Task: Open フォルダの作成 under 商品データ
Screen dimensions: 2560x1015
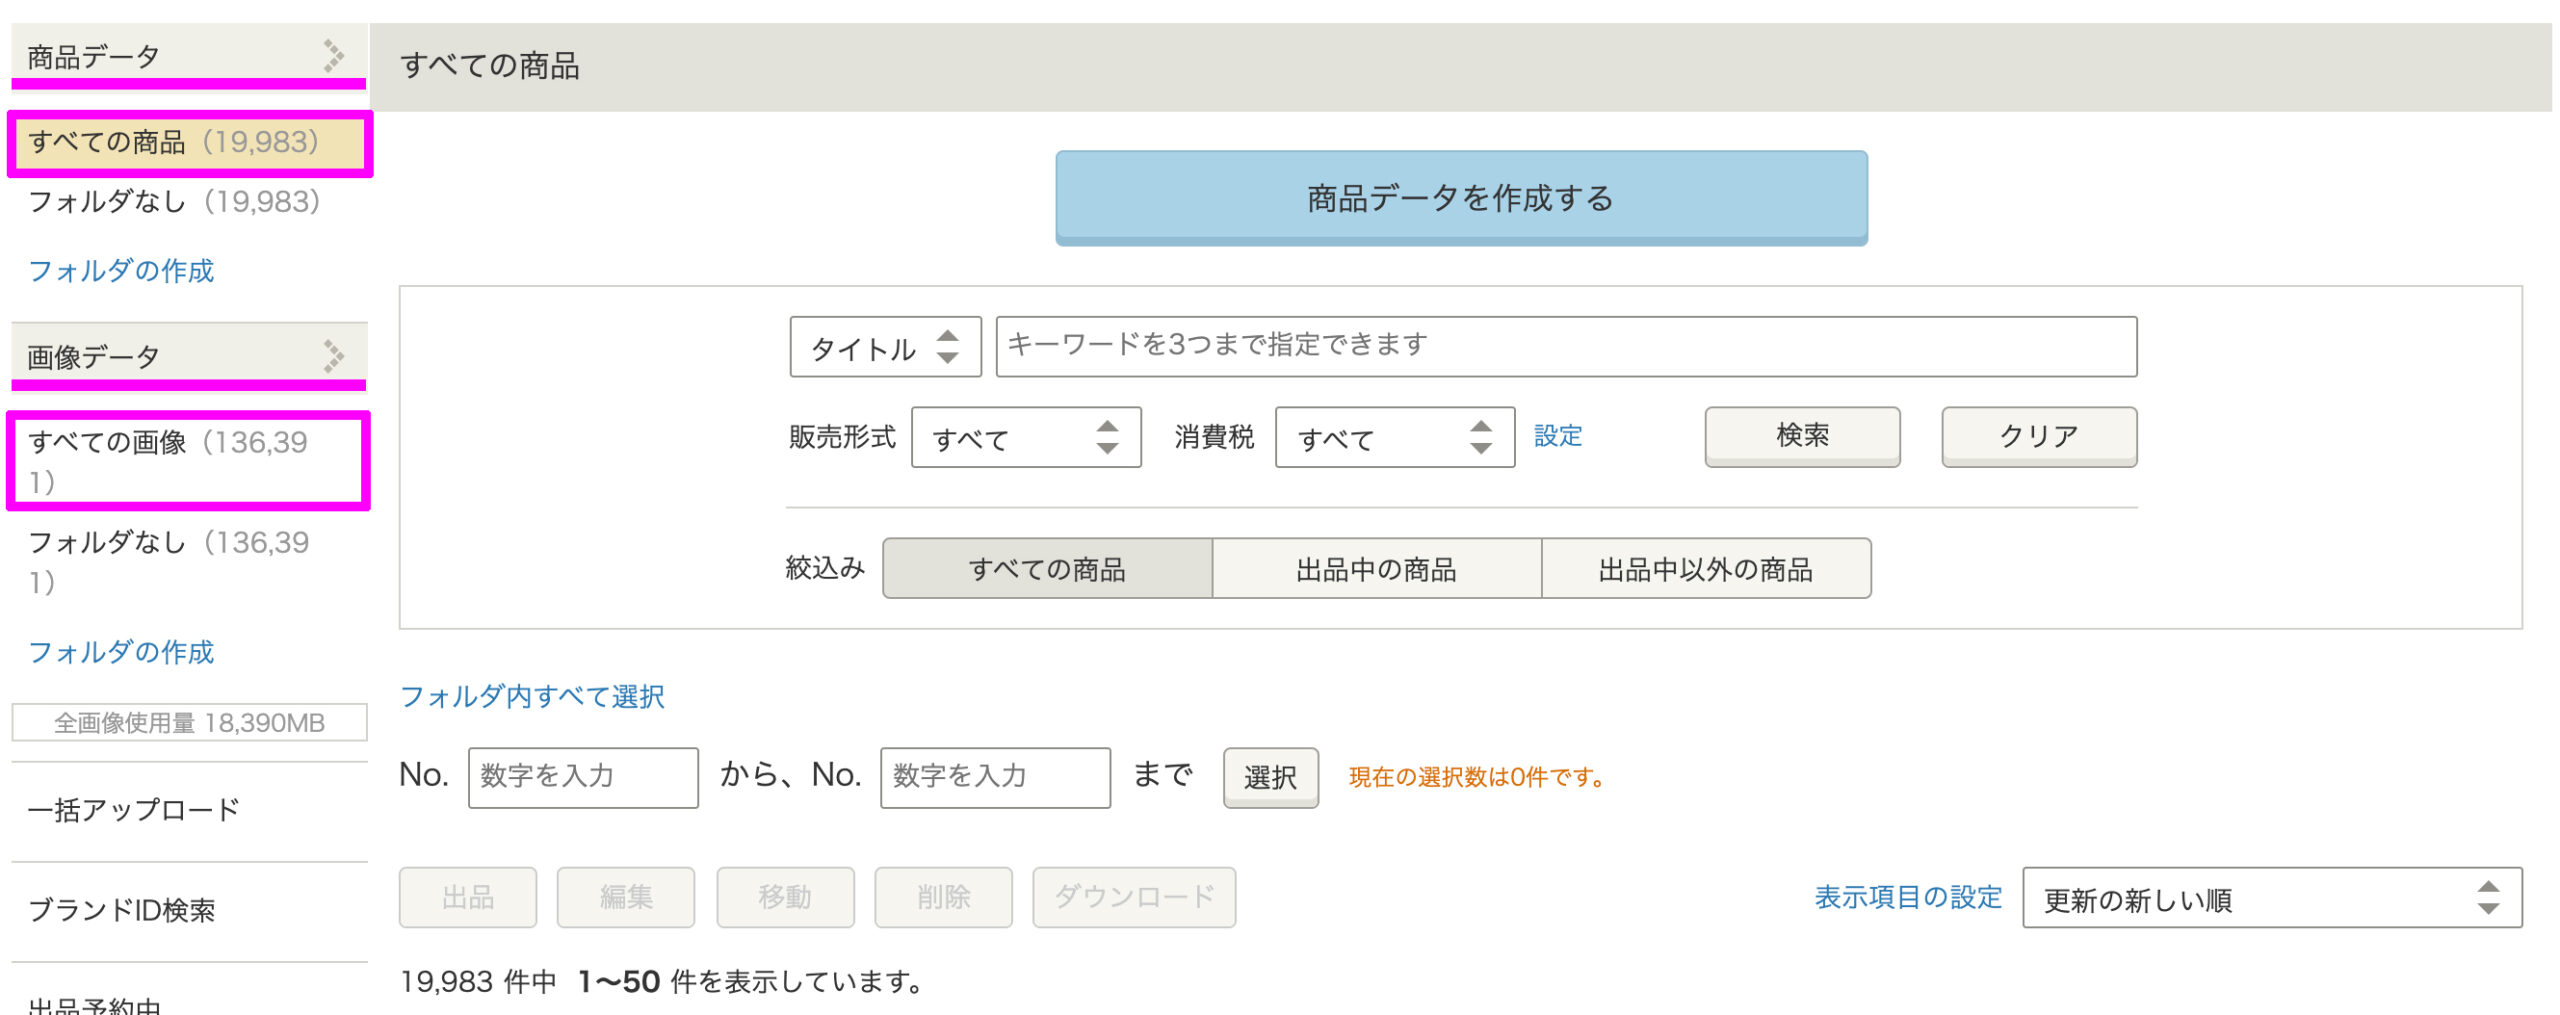Action: tap(122, 271)
